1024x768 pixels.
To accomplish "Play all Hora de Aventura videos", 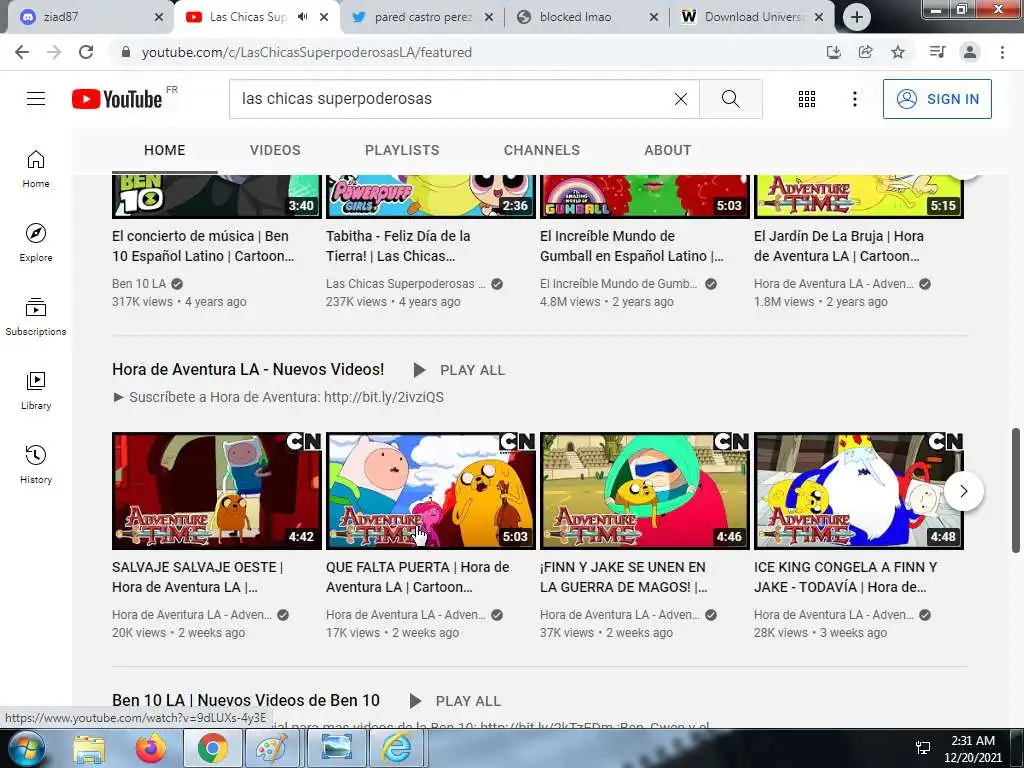I will point(459,370).
